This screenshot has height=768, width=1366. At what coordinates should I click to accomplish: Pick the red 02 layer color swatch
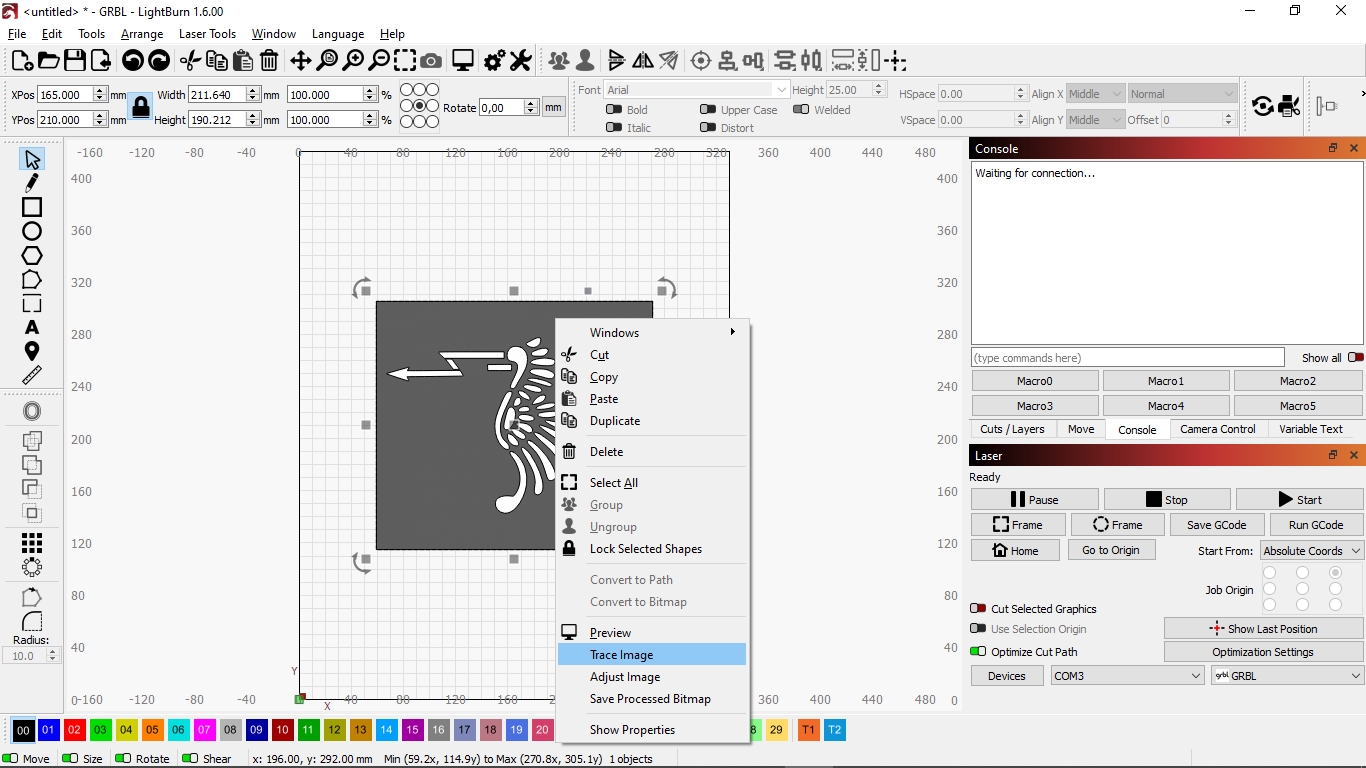click(74, 730)
